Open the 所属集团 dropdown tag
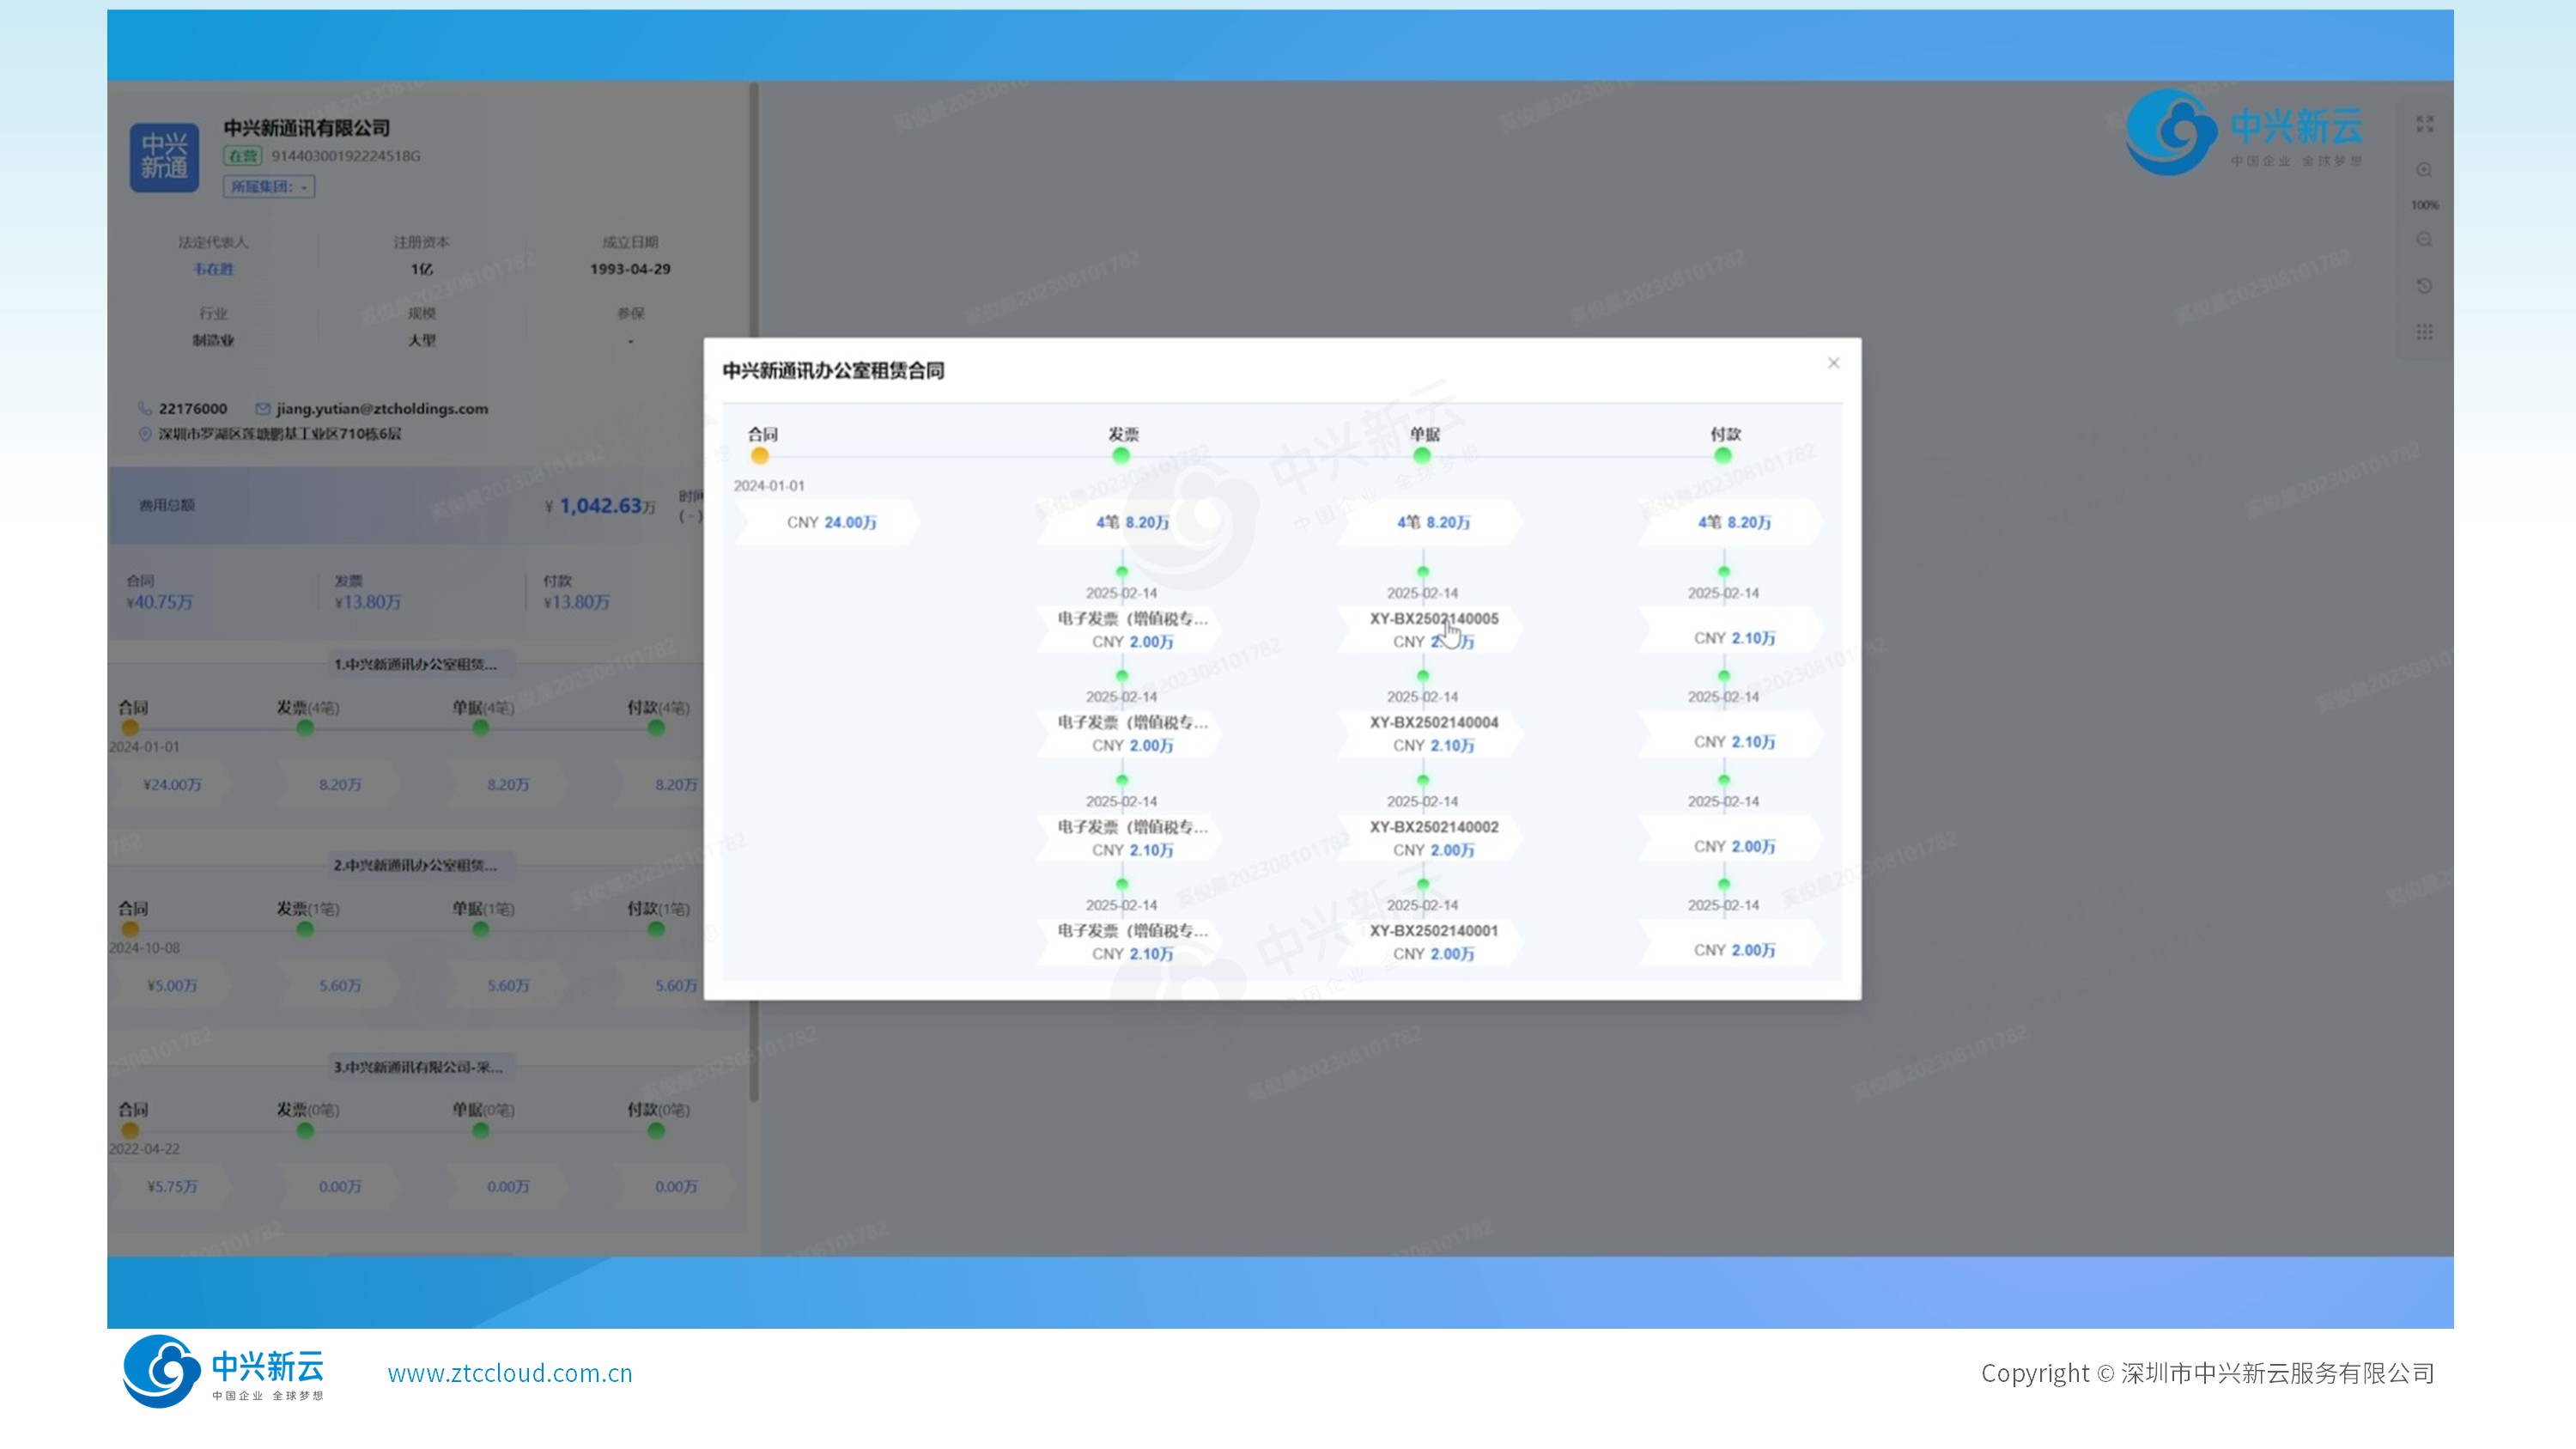Screen dimensions: 2576x1449 coord(269,186)
